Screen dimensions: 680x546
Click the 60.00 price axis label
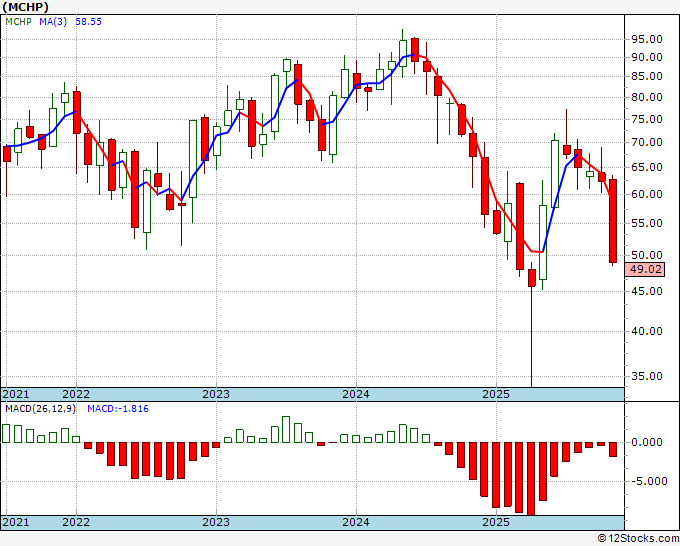pos(646,194)
